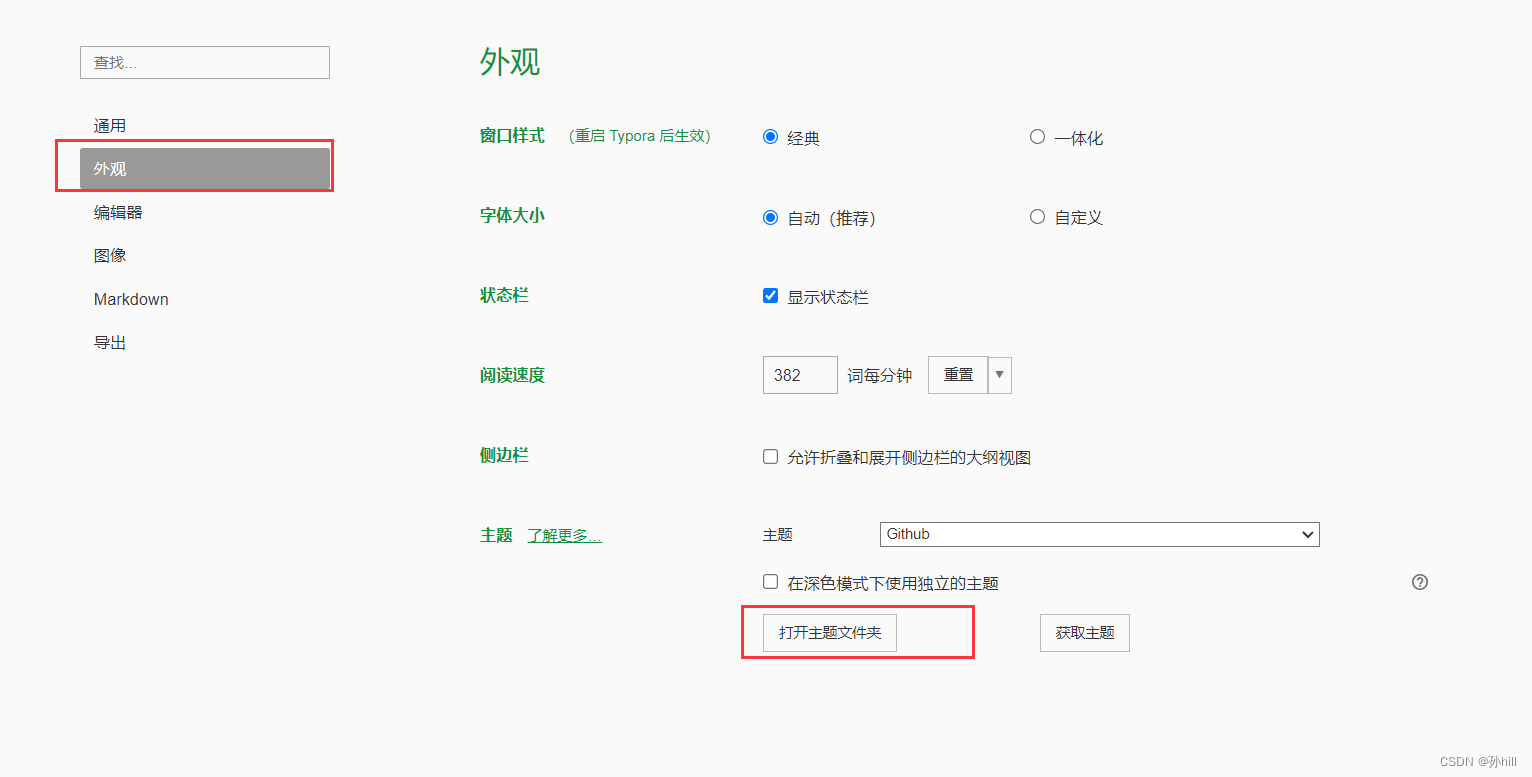This screenshot has height=777, width=1532.
Task: Click the 打开主题文件夹 button
Action: 830,633
